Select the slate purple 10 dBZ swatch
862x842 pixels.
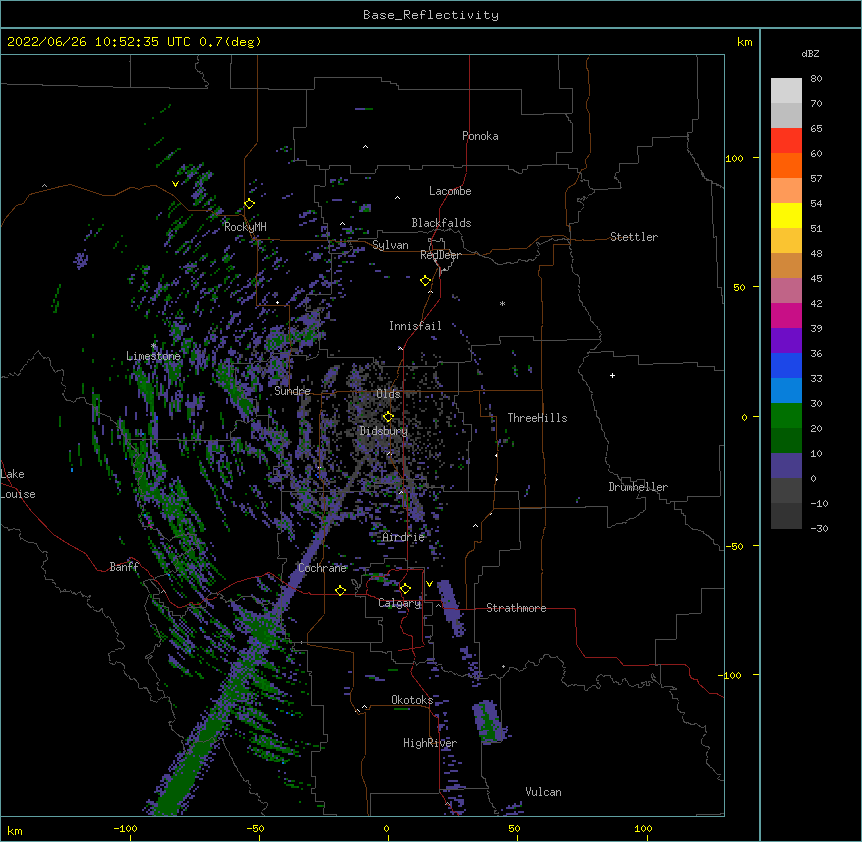[786, 466]
